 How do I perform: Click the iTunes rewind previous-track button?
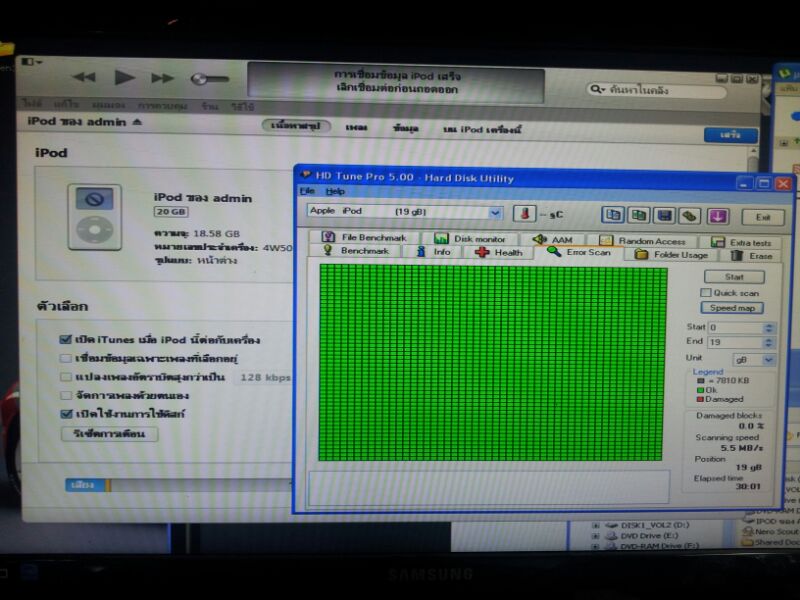click(85, 78)
